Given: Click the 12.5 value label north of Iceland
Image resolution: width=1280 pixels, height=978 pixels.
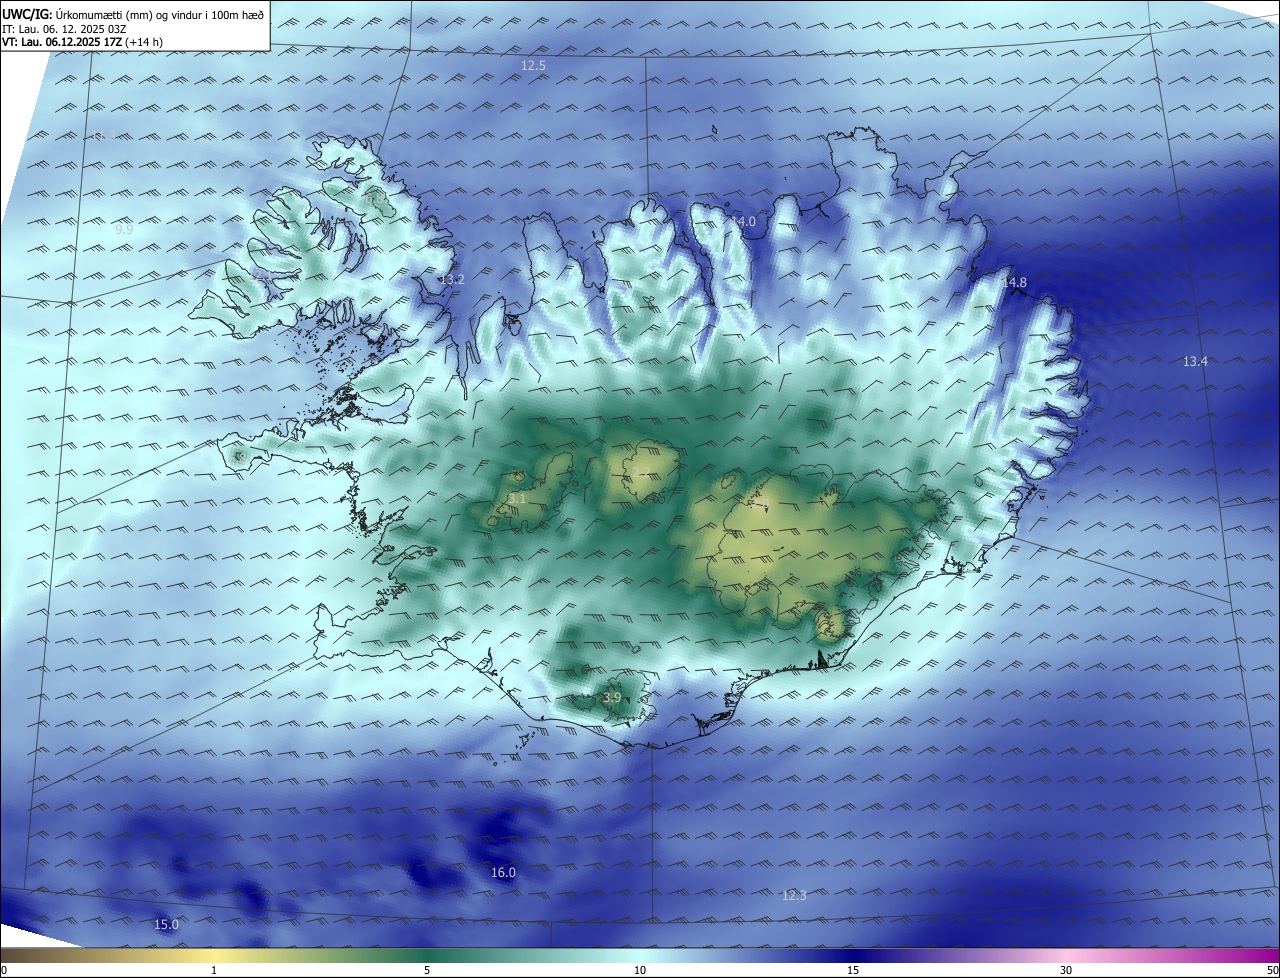Looking at the screenshot, I should pyautogui.click(x=533, y=66).
